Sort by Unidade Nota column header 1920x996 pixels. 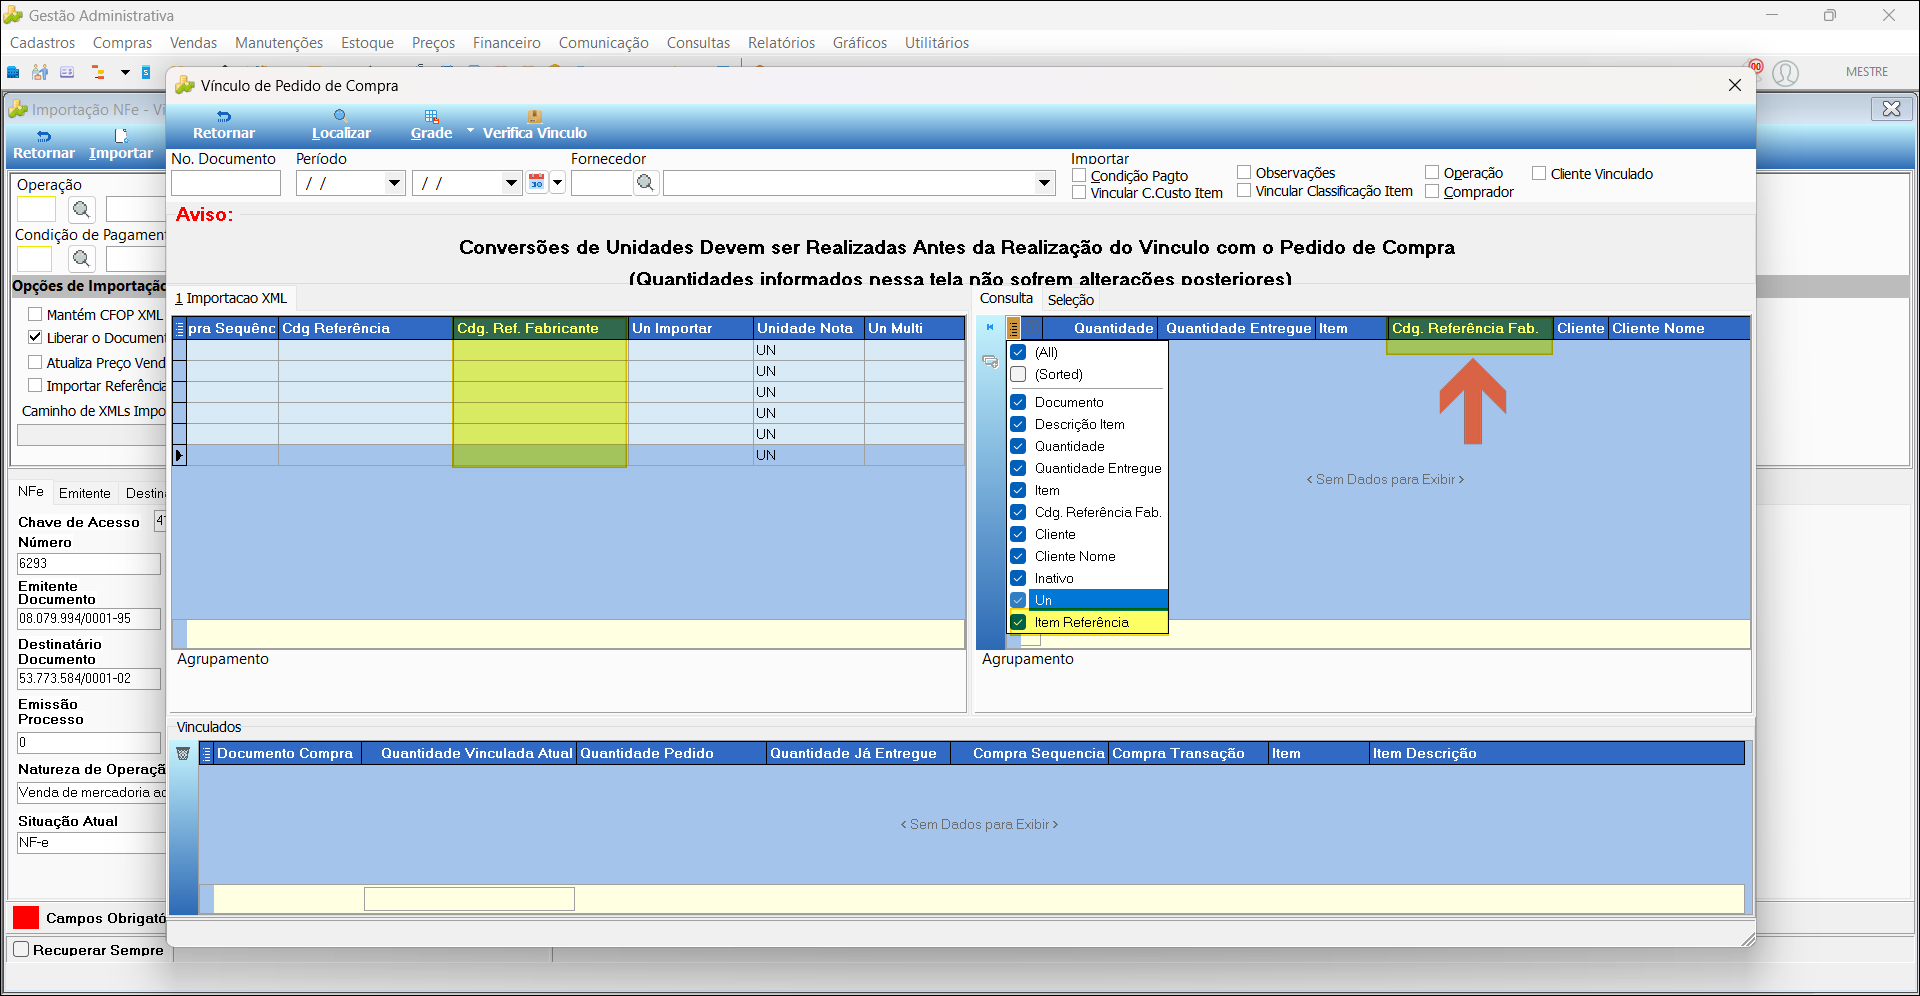coord(808,328)
